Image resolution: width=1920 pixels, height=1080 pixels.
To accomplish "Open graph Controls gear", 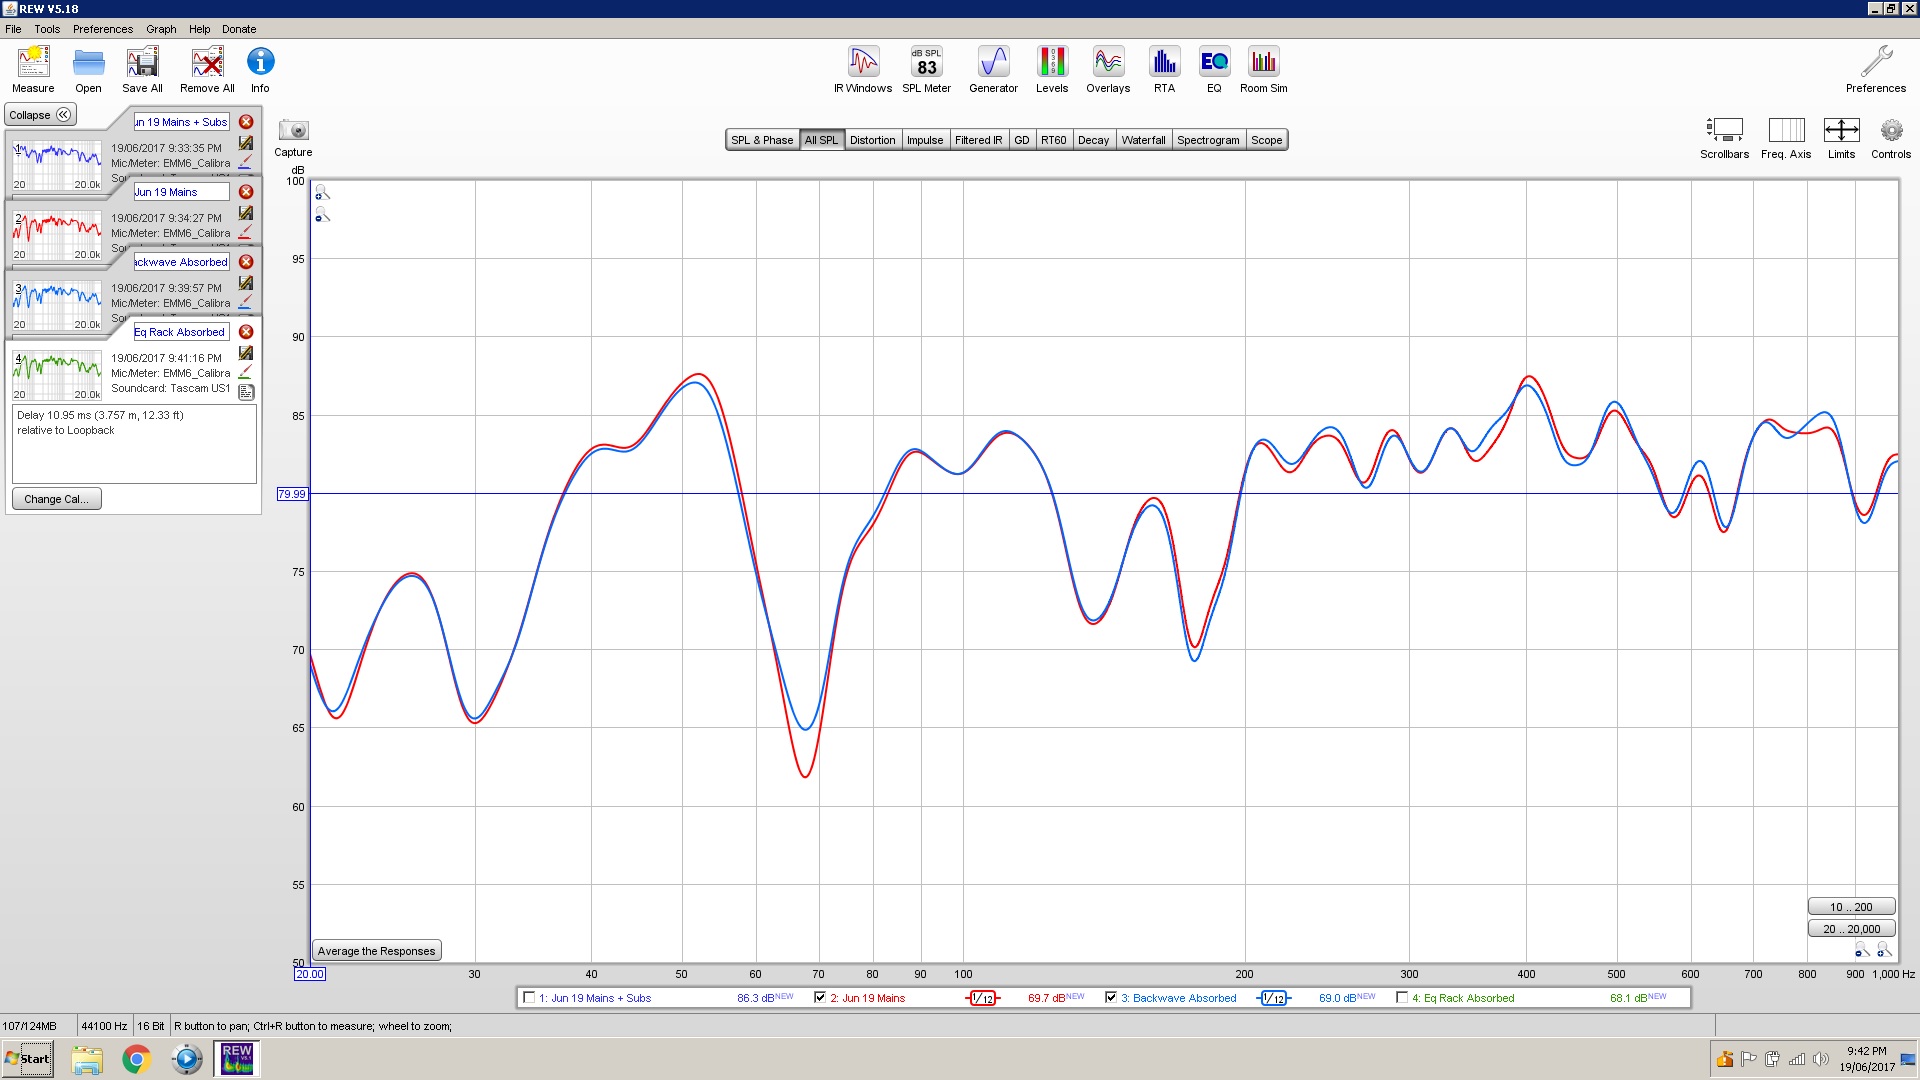I will (x=1891, y=138).
